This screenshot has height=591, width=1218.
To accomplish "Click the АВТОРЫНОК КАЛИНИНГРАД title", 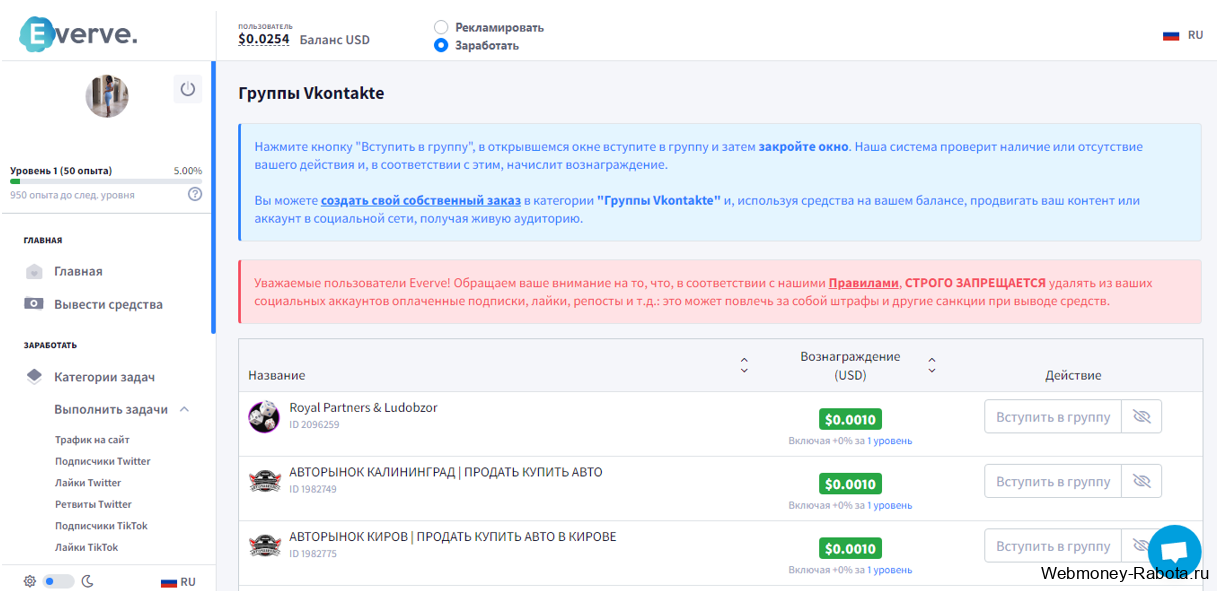I will [x=446, y=472].
